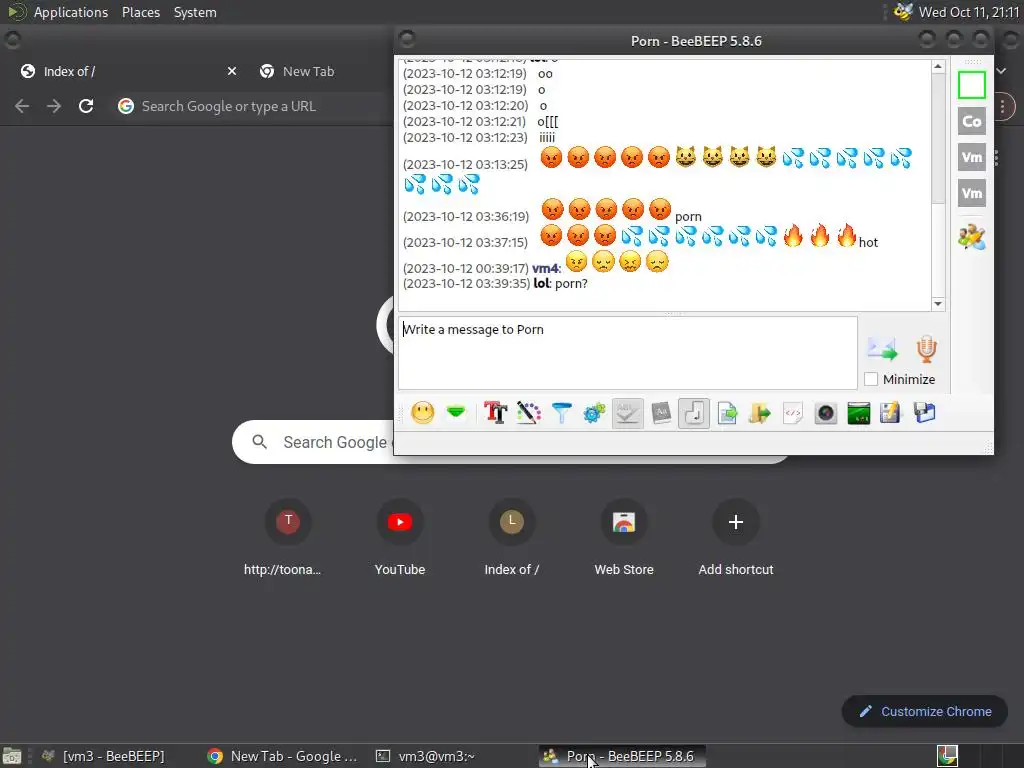Open Chrome's tab search chevron
The width and height of the screenshot is (1024, 768).
pyautogui.click(x=1001, y=71)
